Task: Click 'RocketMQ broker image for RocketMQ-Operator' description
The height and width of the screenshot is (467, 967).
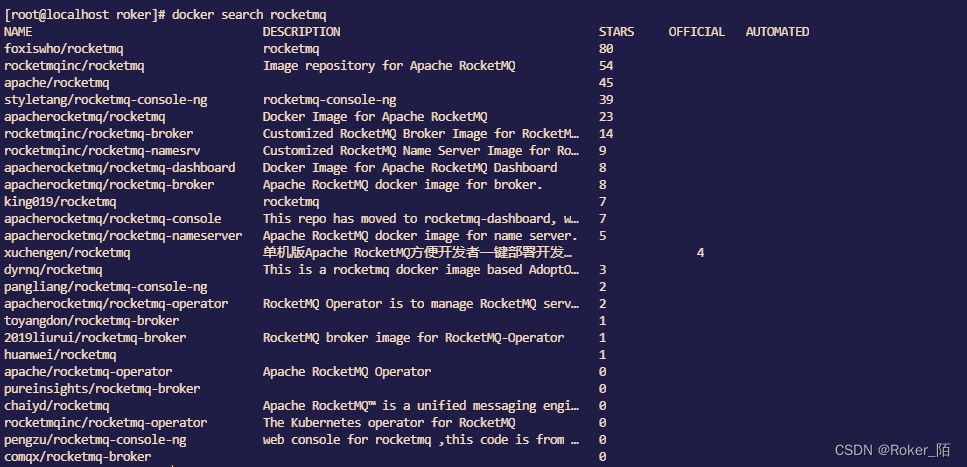Action: coord(414,337)
